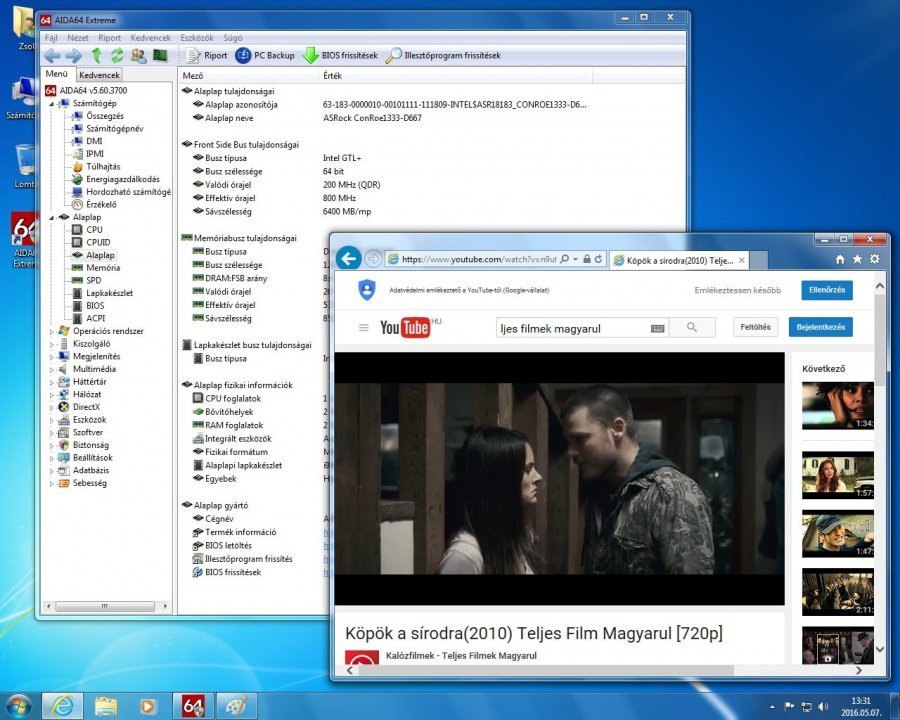This screenshot has height=720, width=900.
Task: Click the YouTube search magnifier button
Action: pos(692,327)
